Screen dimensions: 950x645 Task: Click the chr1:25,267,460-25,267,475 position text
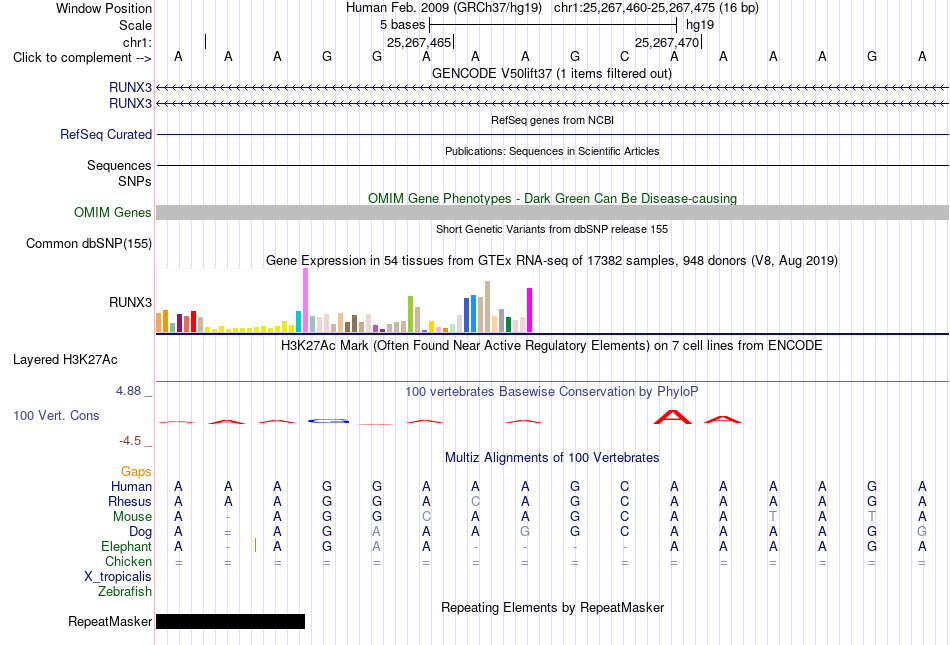pos(656,8)
